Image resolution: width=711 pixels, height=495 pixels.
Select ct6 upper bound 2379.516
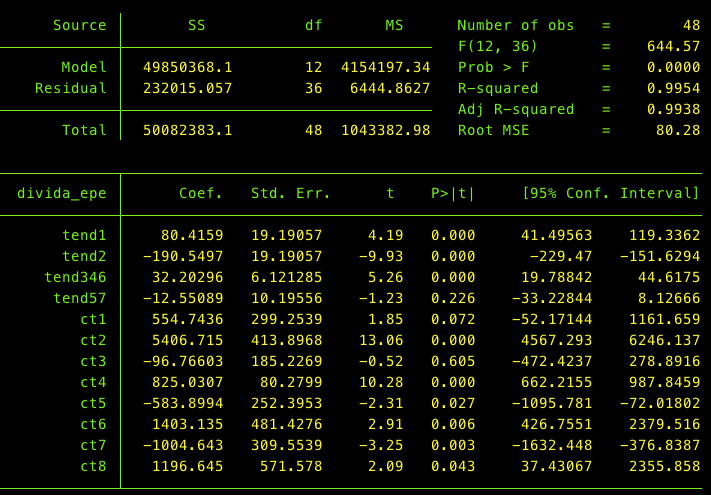pyautogui.click(x=664, y=424)
